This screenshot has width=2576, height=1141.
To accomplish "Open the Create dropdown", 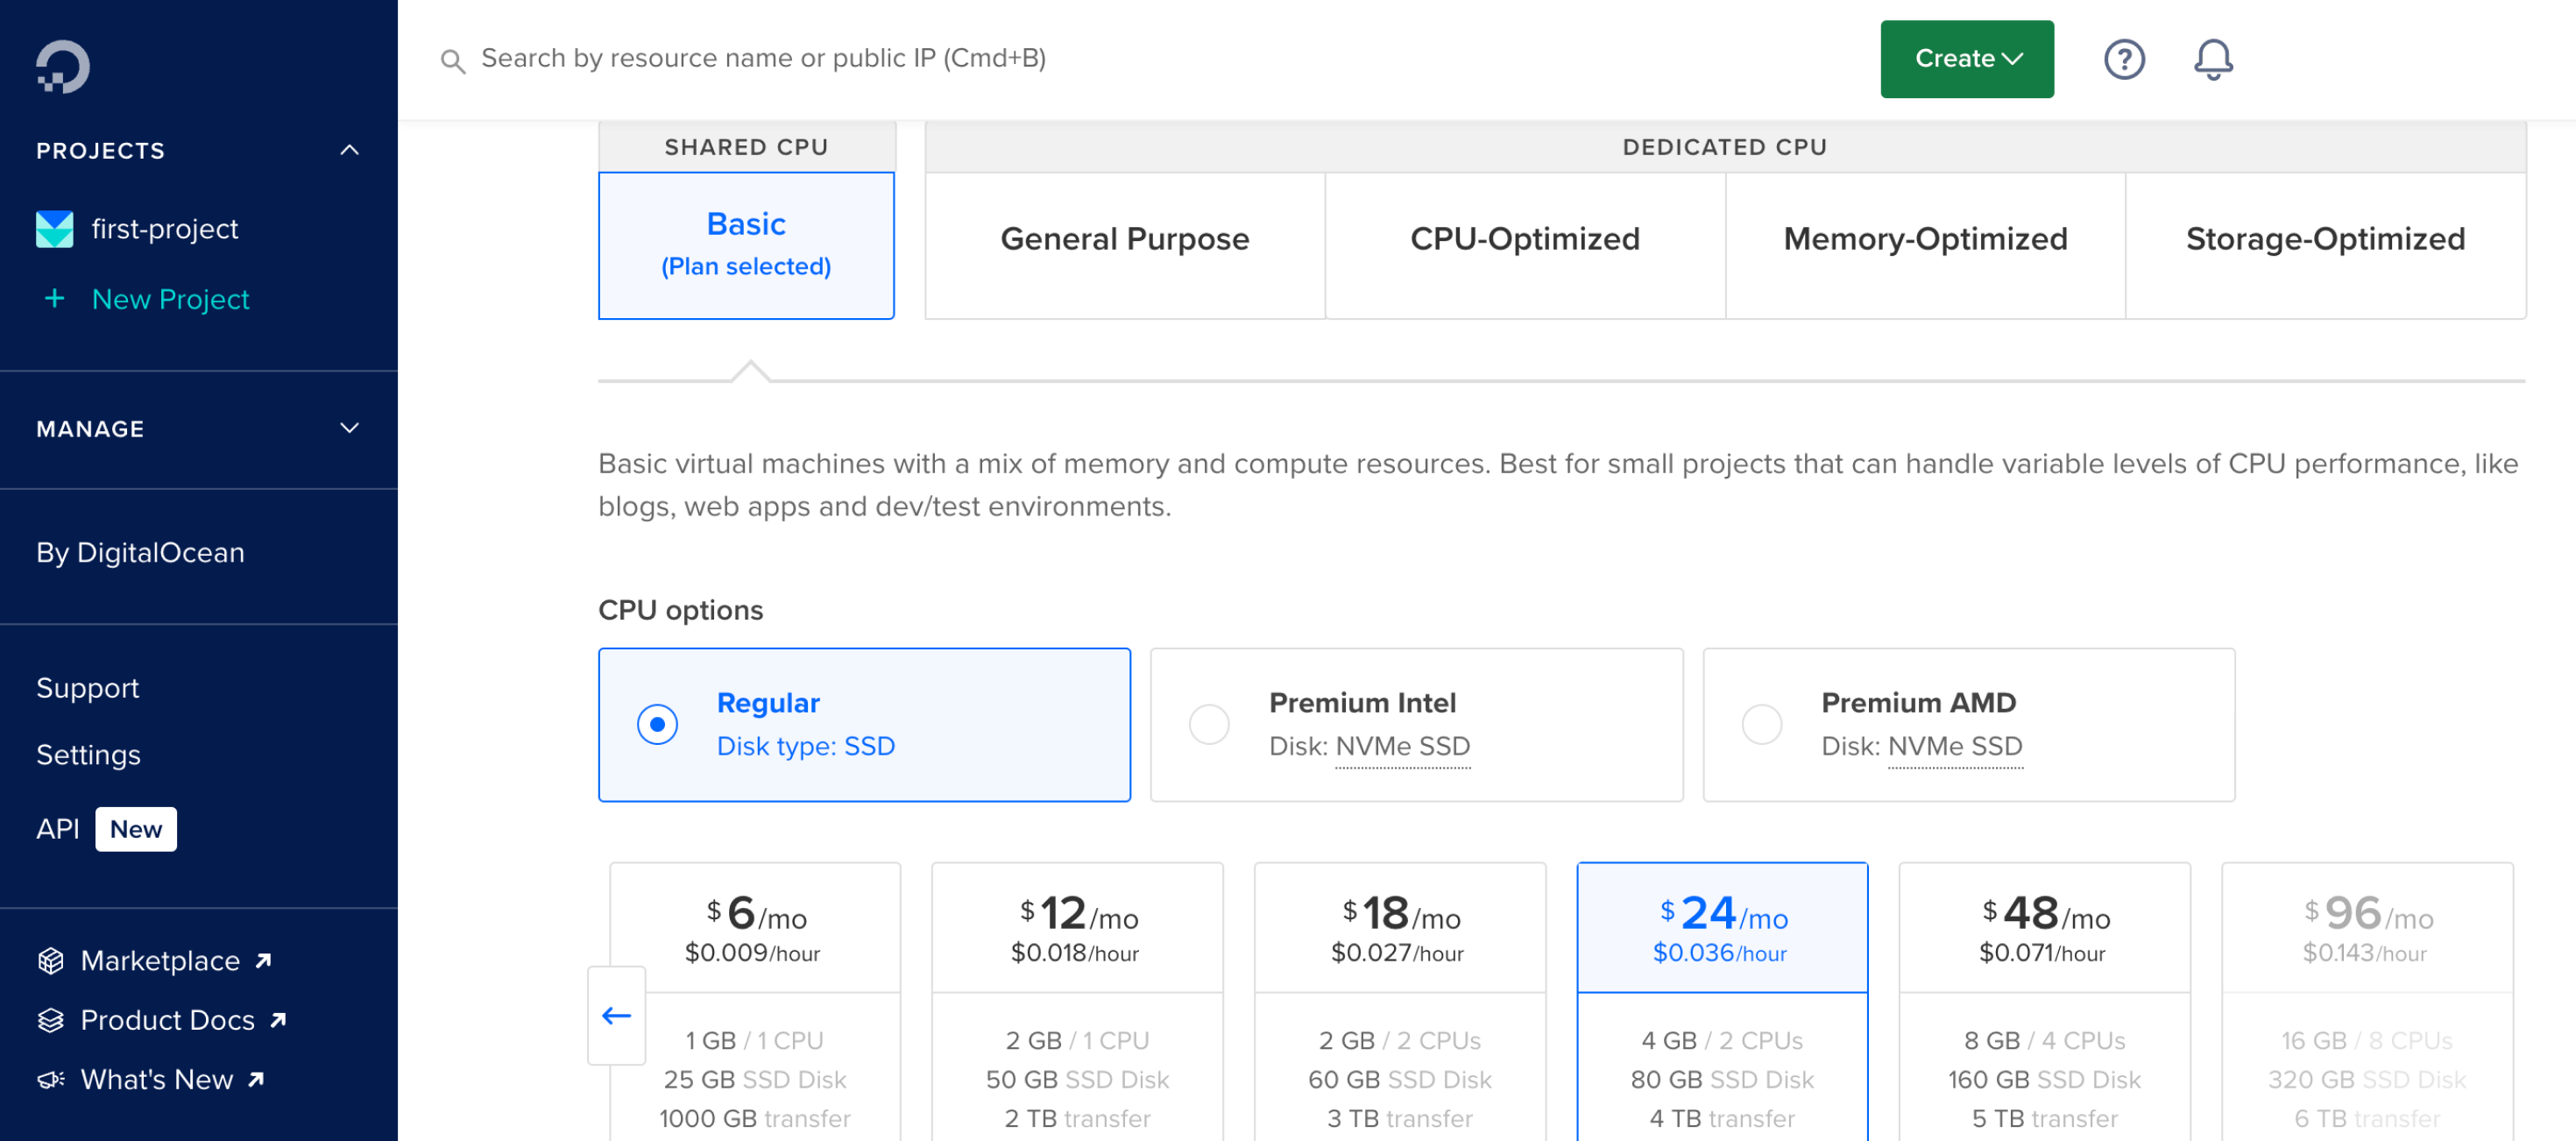I will (1965, 59).
